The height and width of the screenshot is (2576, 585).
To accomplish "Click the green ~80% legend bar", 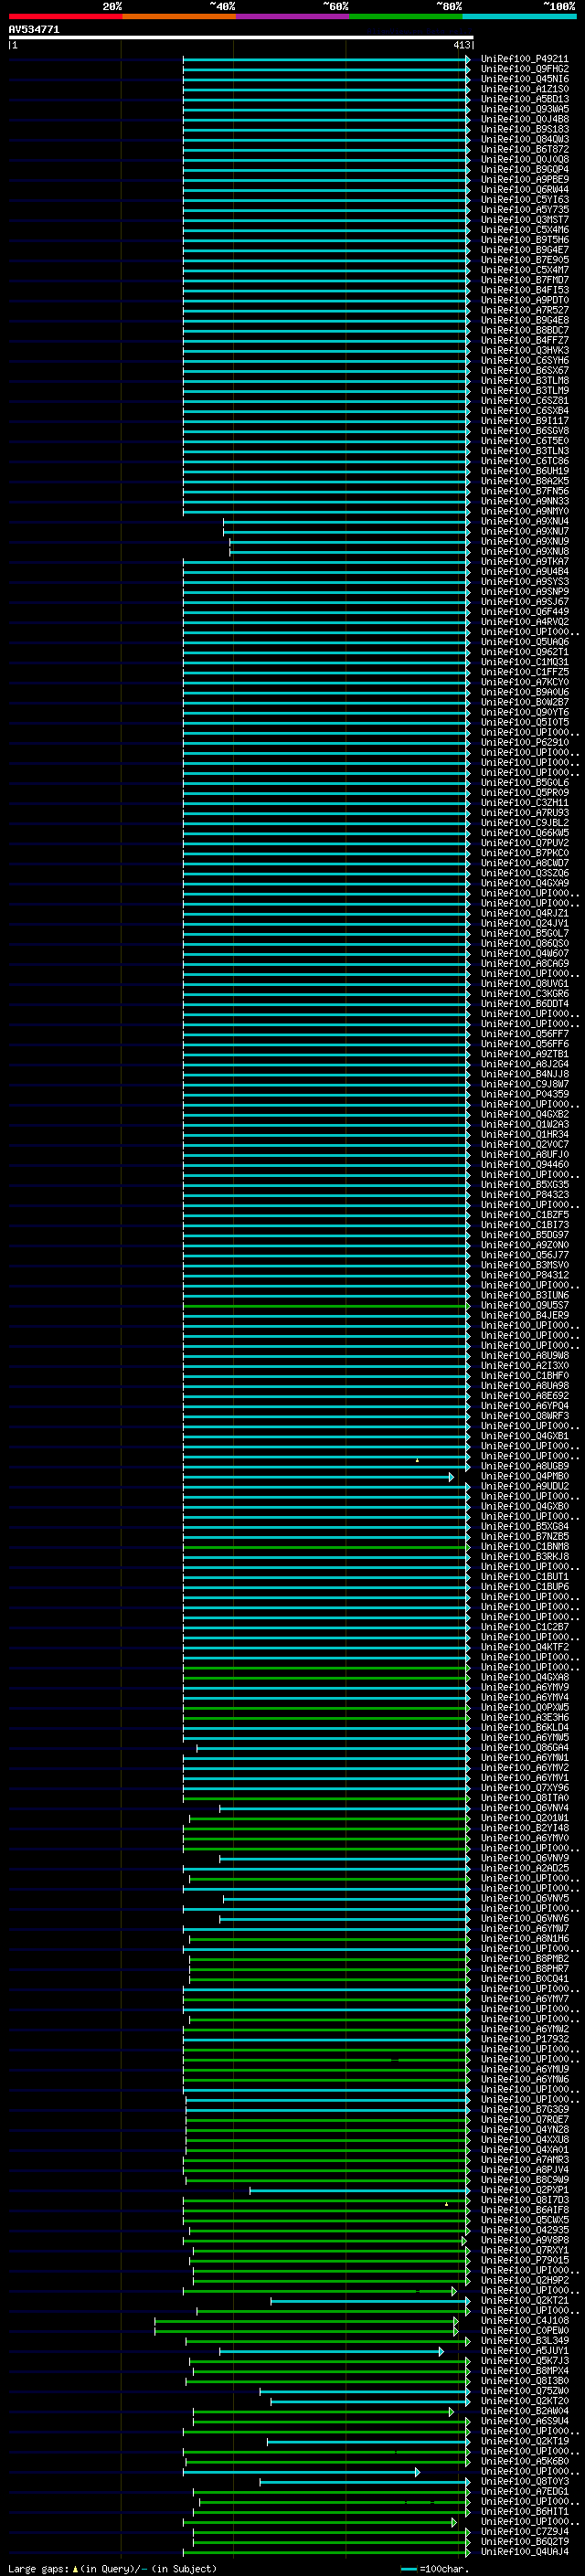I will point(406,16).
